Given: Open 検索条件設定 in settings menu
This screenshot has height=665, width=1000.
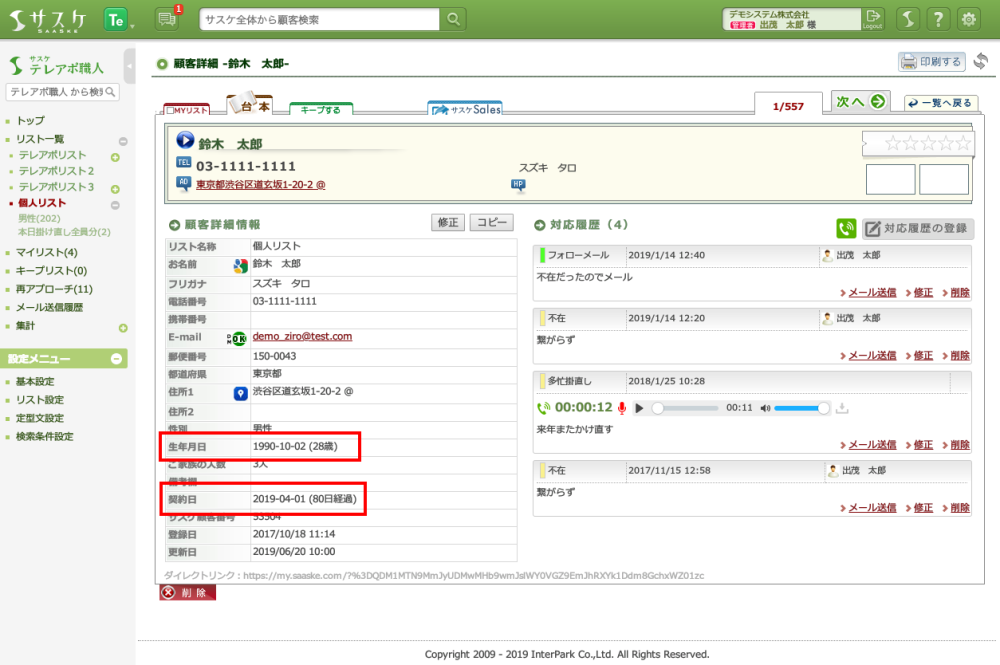Looking at the screenshot, I should (45, 437).
